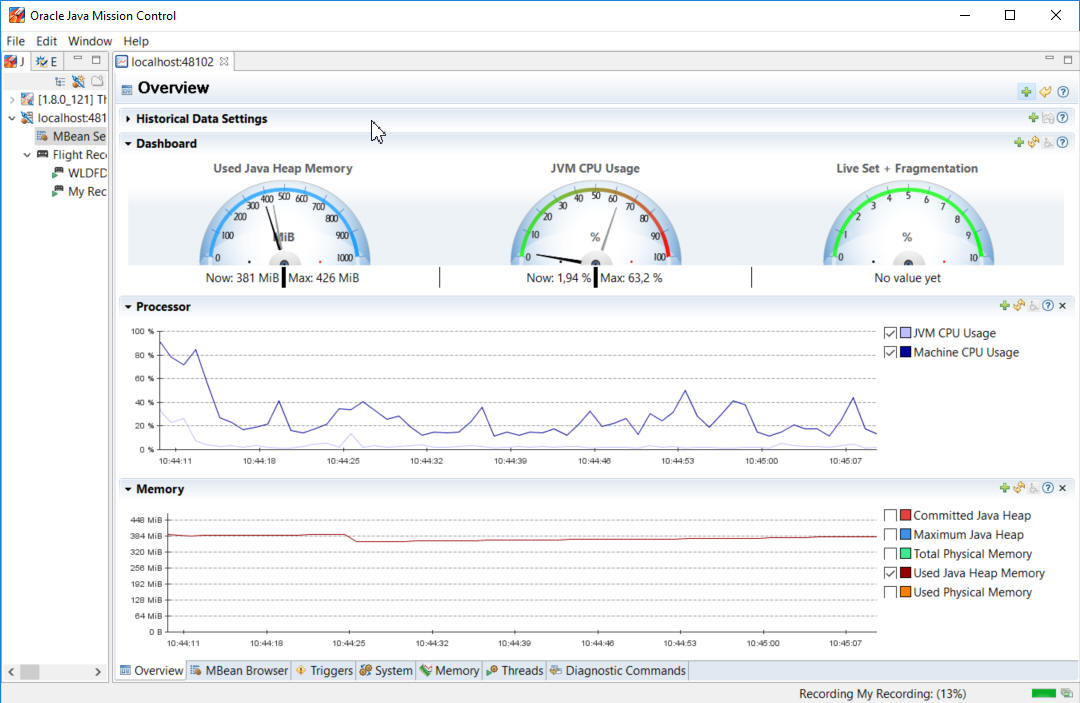Enable Maximum Java Heap checkbox
Viewport: 1080px width, 703px height.
click(890, 535)
